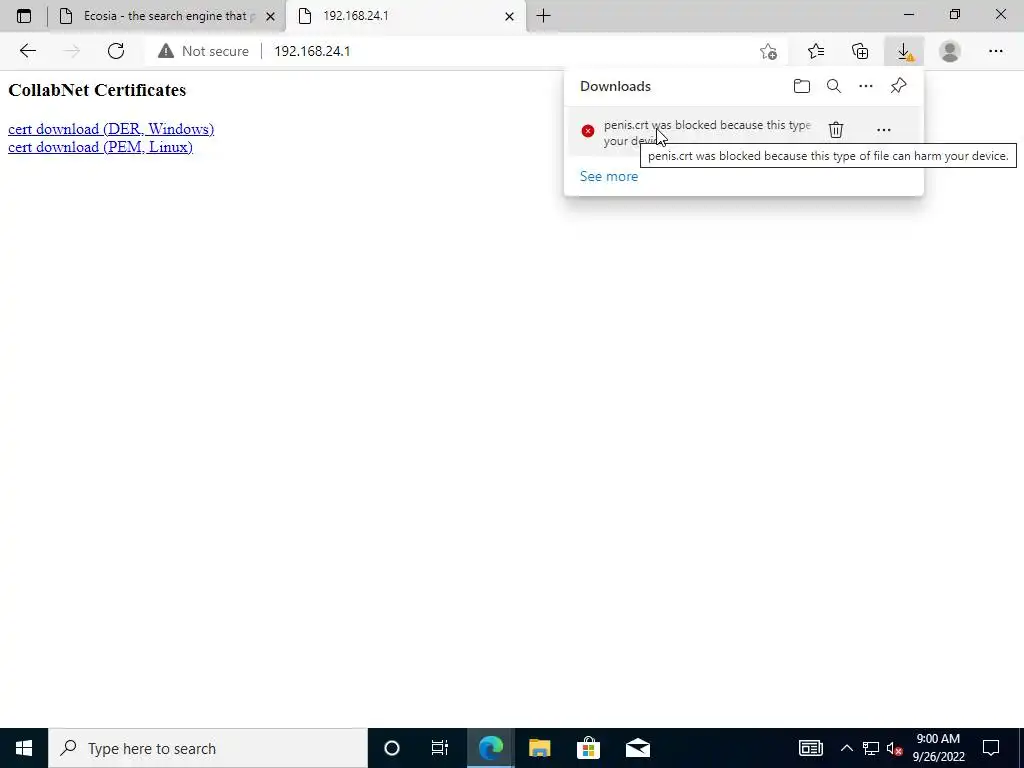
Task: Open more actions for penis.crt download
Action: pyautogui.click(x=884, y=130)
